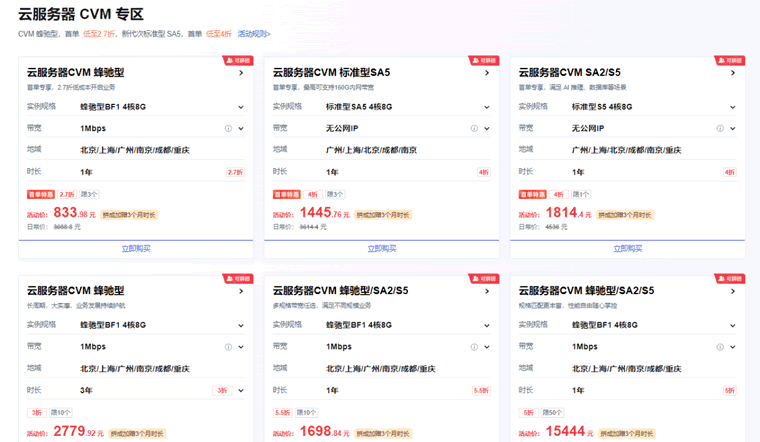Image resolution: width=760 pixels, height=442 pixels.
Task: Click the 可拼团 badge on the 1814.4 元 card
Action: point(730,61)
